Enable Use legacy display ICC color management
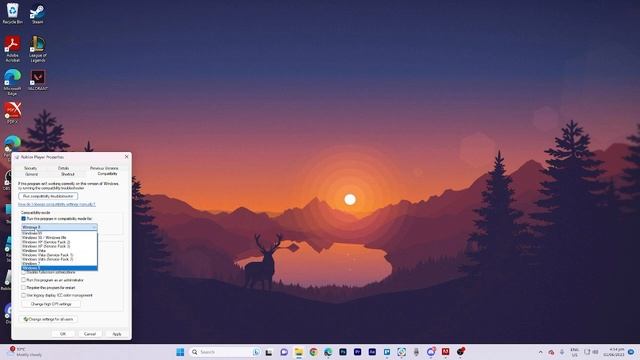Image resolution: width=640 pixels, height=360 pixels. coord(23,296)
